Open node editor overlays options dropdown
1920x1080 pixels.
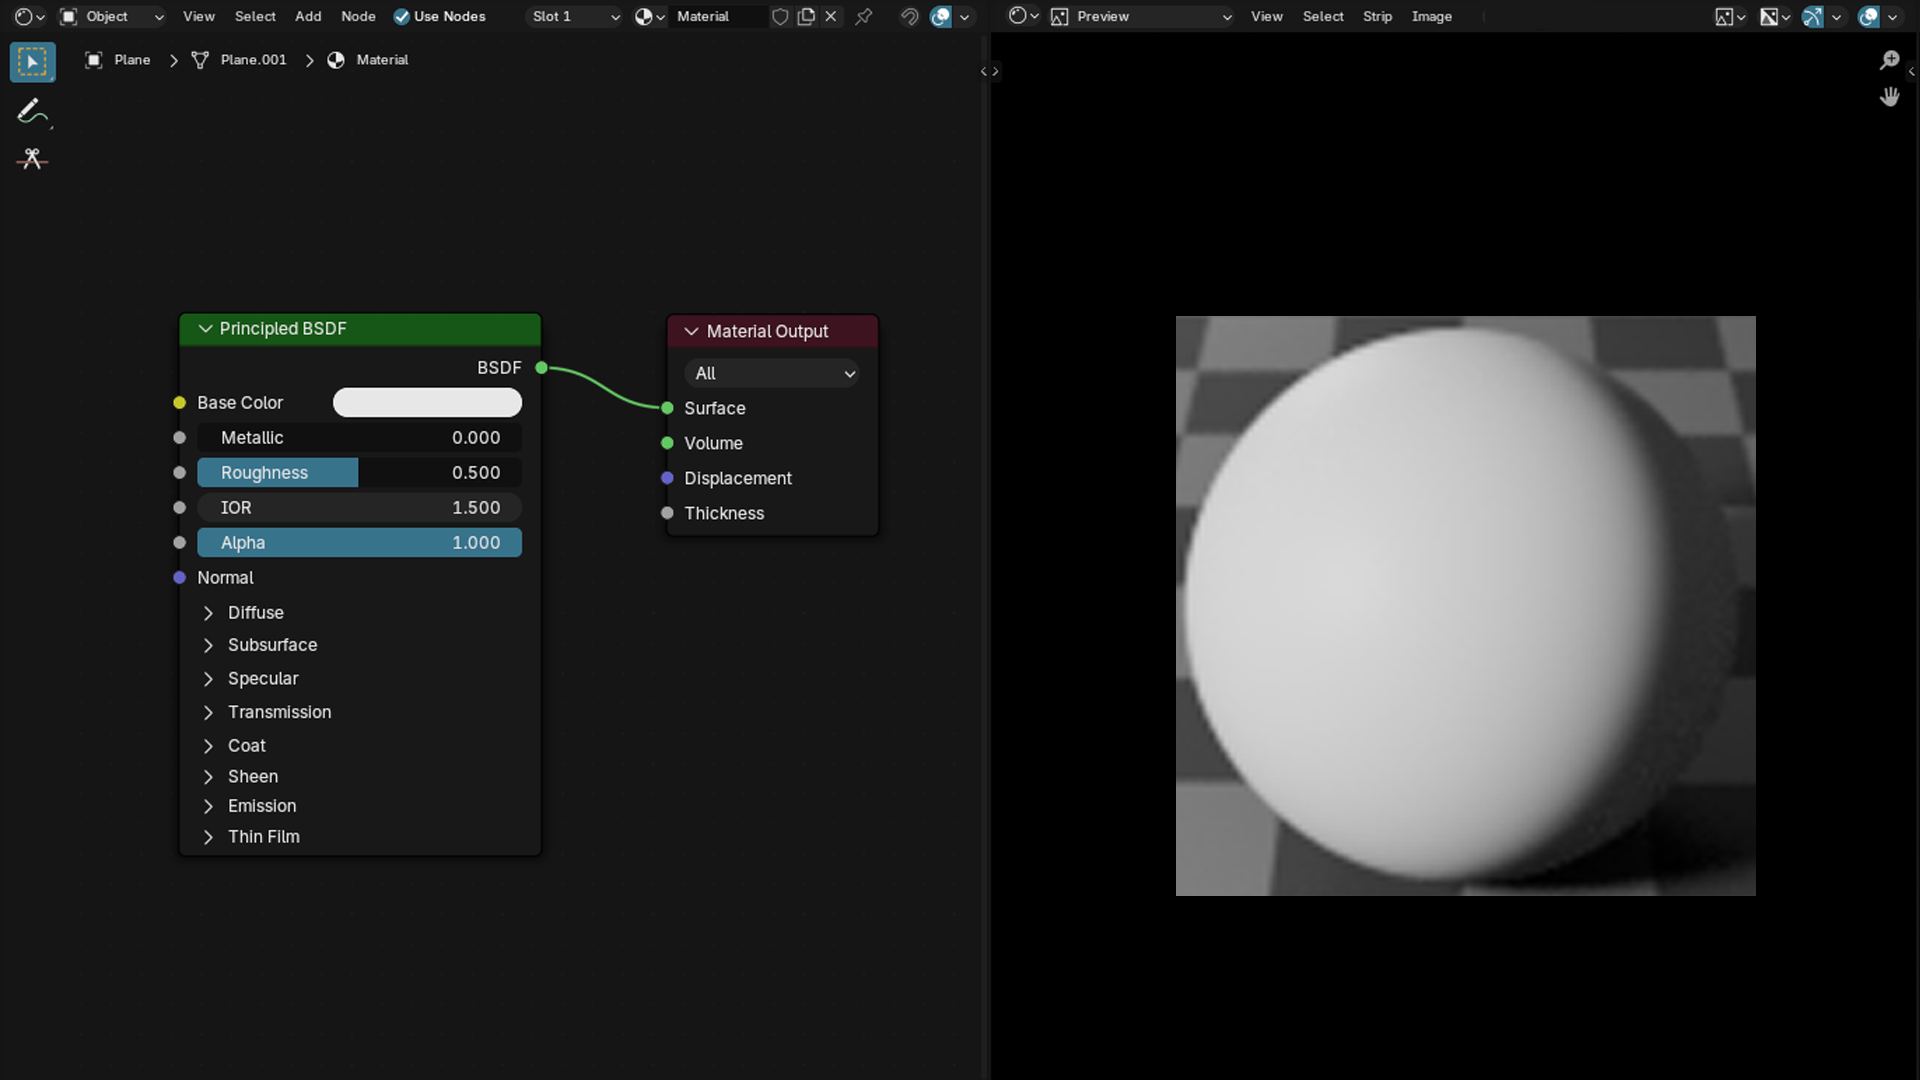pyautogui.click(x=965, y=16)
